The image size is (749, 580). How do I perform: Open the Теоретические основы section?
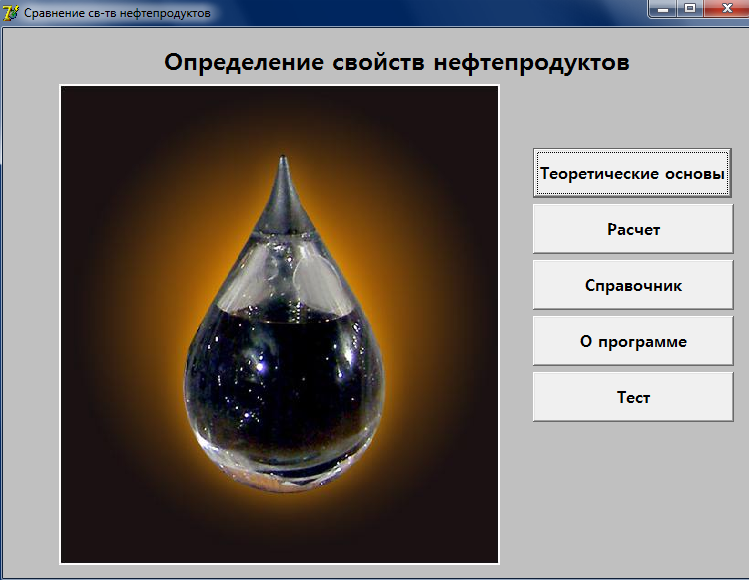[632, 172]
